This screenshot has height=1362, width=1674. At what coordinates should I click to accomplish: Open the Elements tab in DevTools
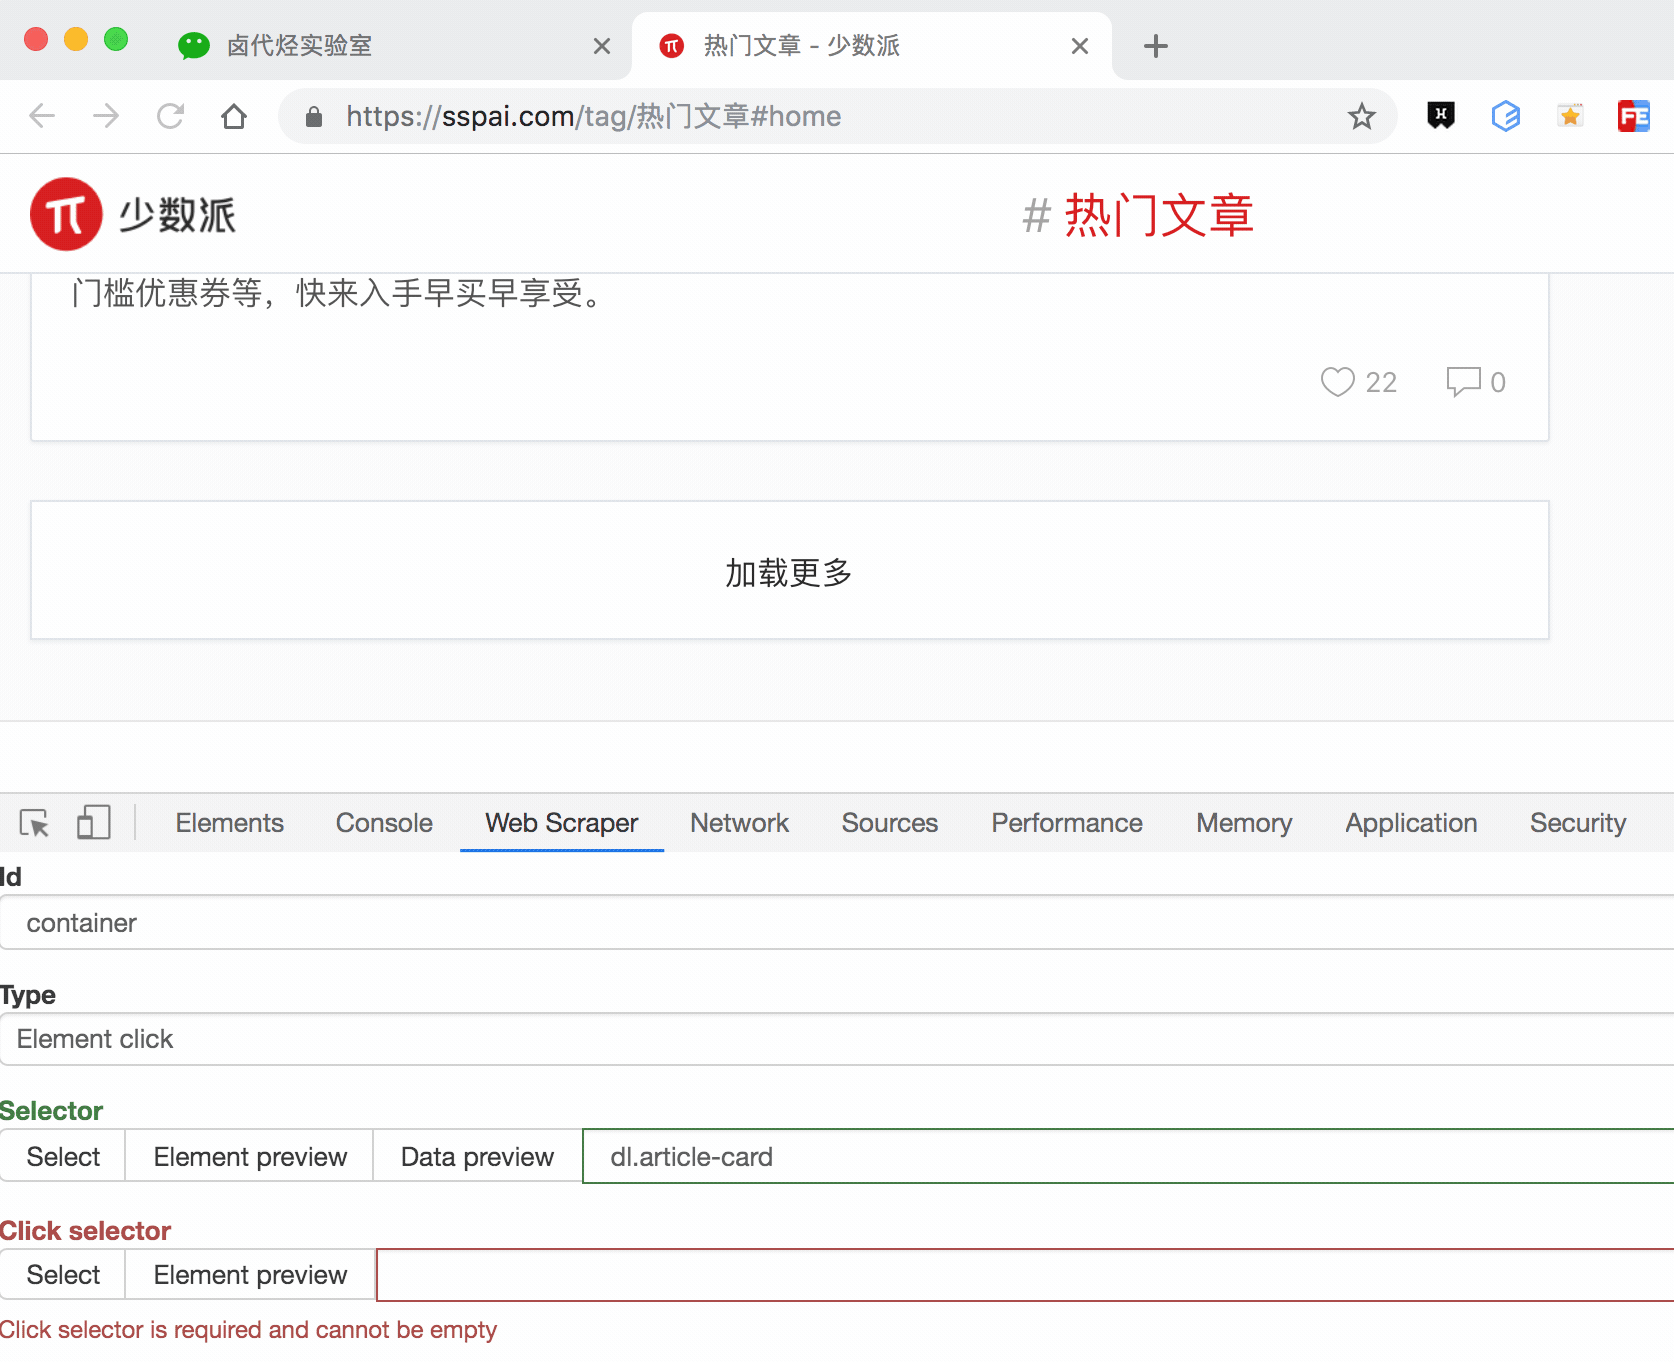tap(230, 823)
